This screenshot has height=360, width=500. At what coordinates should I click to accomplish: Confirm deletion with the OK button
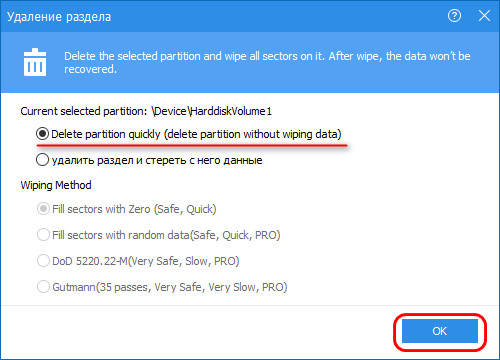coord(440,331)
